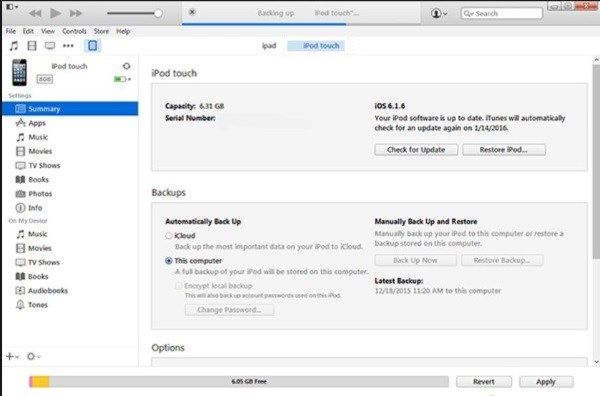Open the Music library icon
The image size is (600, 396).
tap(14, 46)
